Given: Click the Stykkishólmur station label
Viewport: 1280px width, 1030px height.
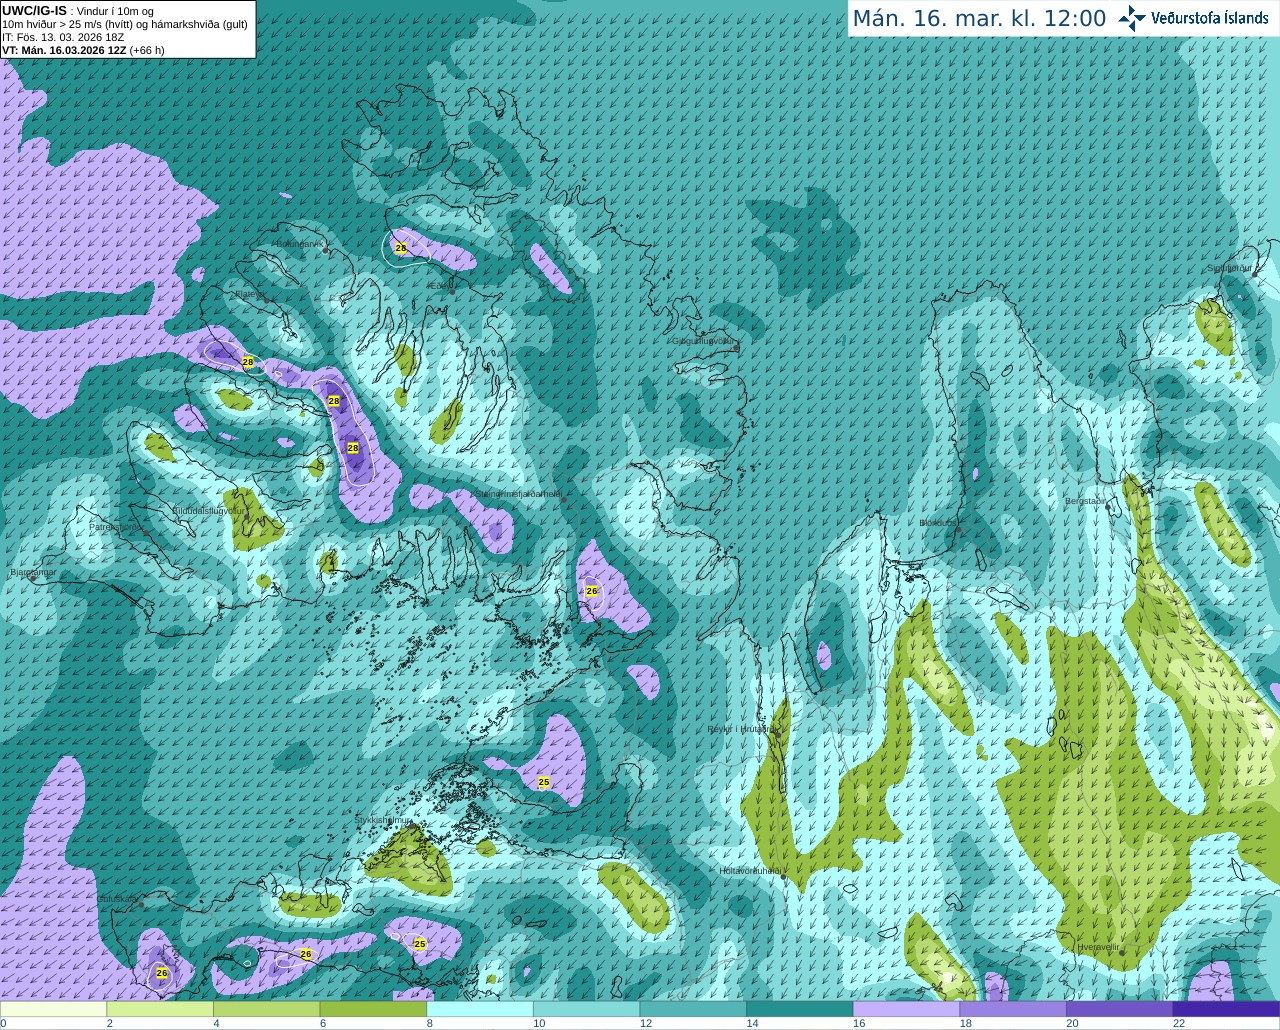Looking at the screenshot, I should click(x=383, y=820).
